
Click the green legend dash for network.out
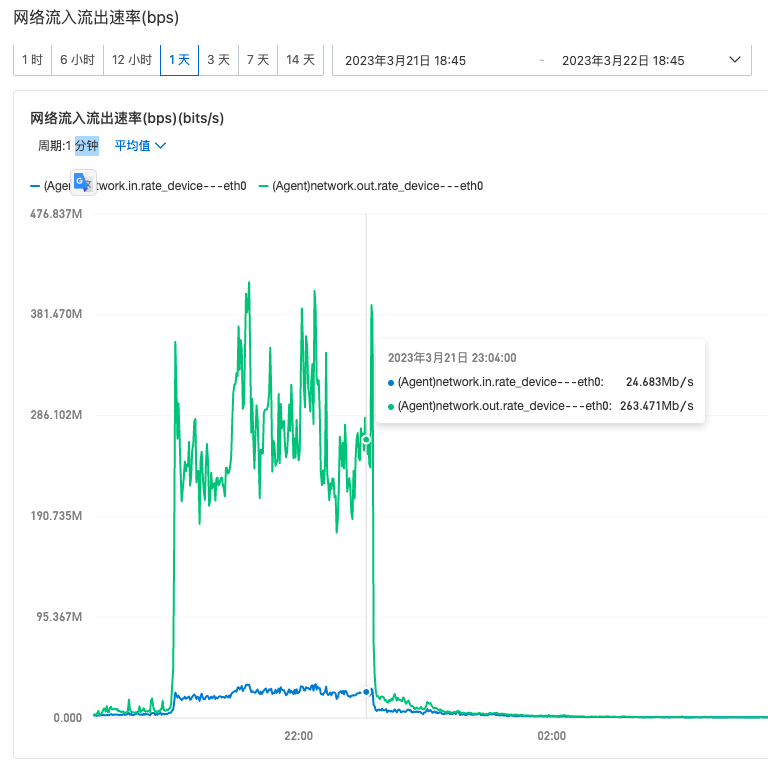pos(264,186)
